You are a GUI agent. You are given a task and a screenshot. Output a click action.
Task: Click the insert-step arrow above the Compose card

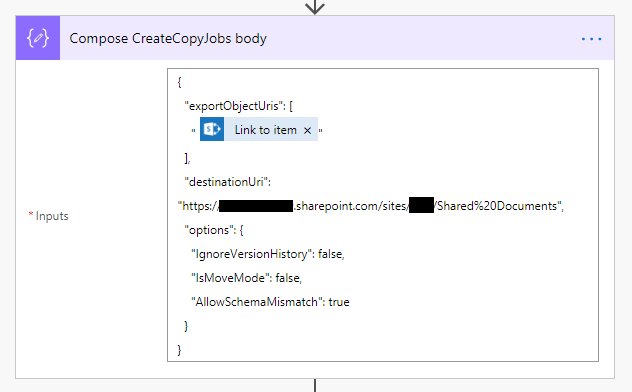[315, 7]
